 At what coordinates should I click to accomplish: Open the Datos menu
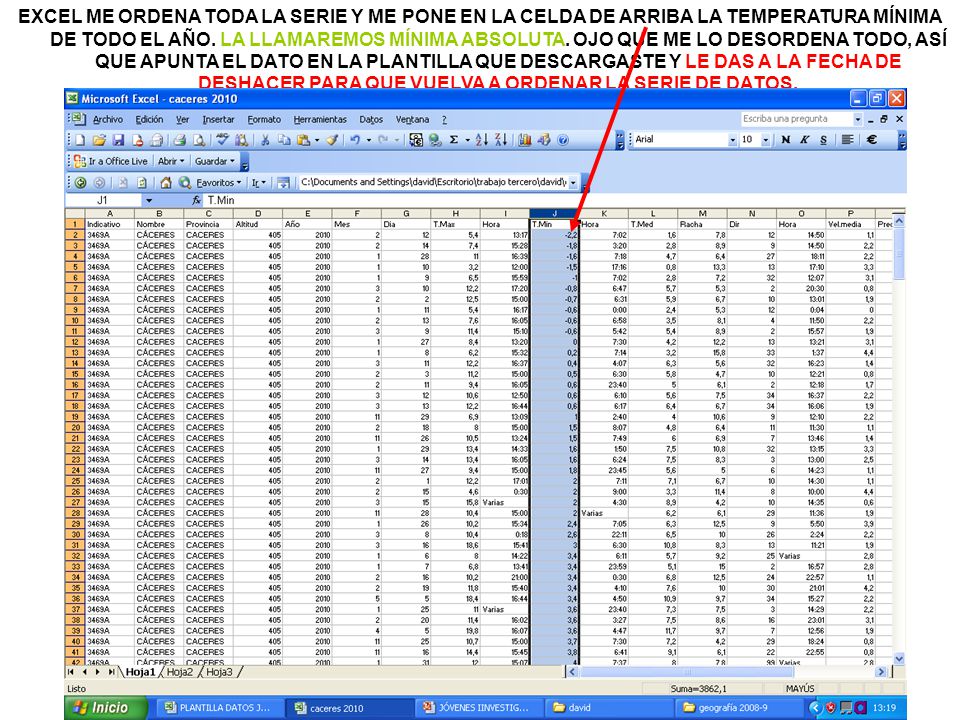371,119
